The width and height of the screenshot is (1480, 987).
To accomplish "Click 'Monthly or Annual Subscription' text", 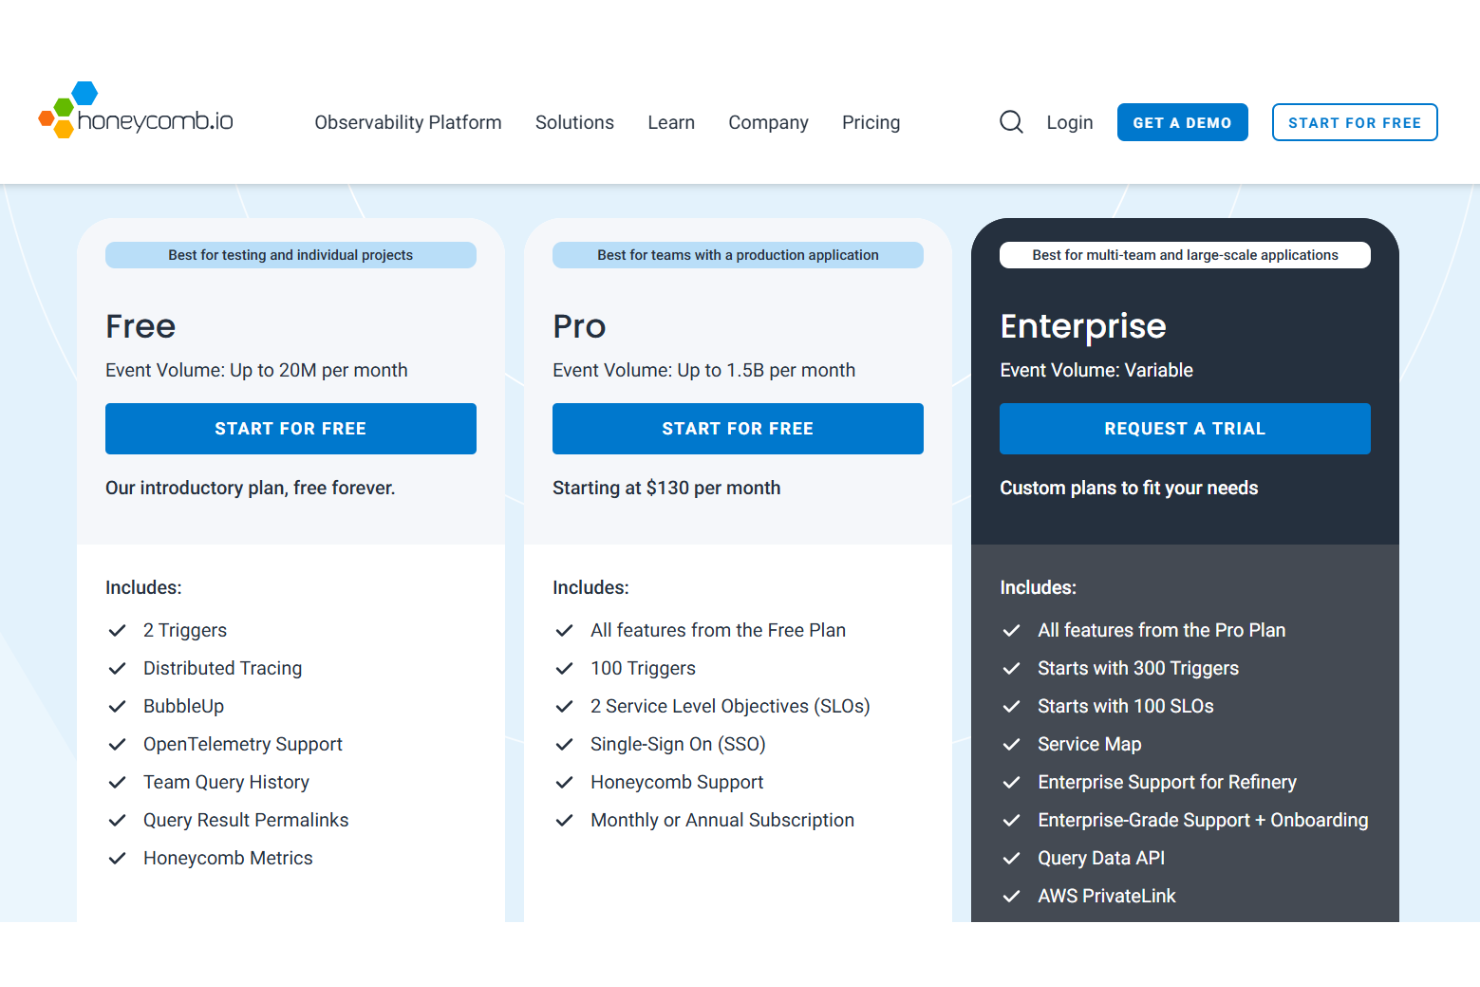I will click(x=722, y=820).
